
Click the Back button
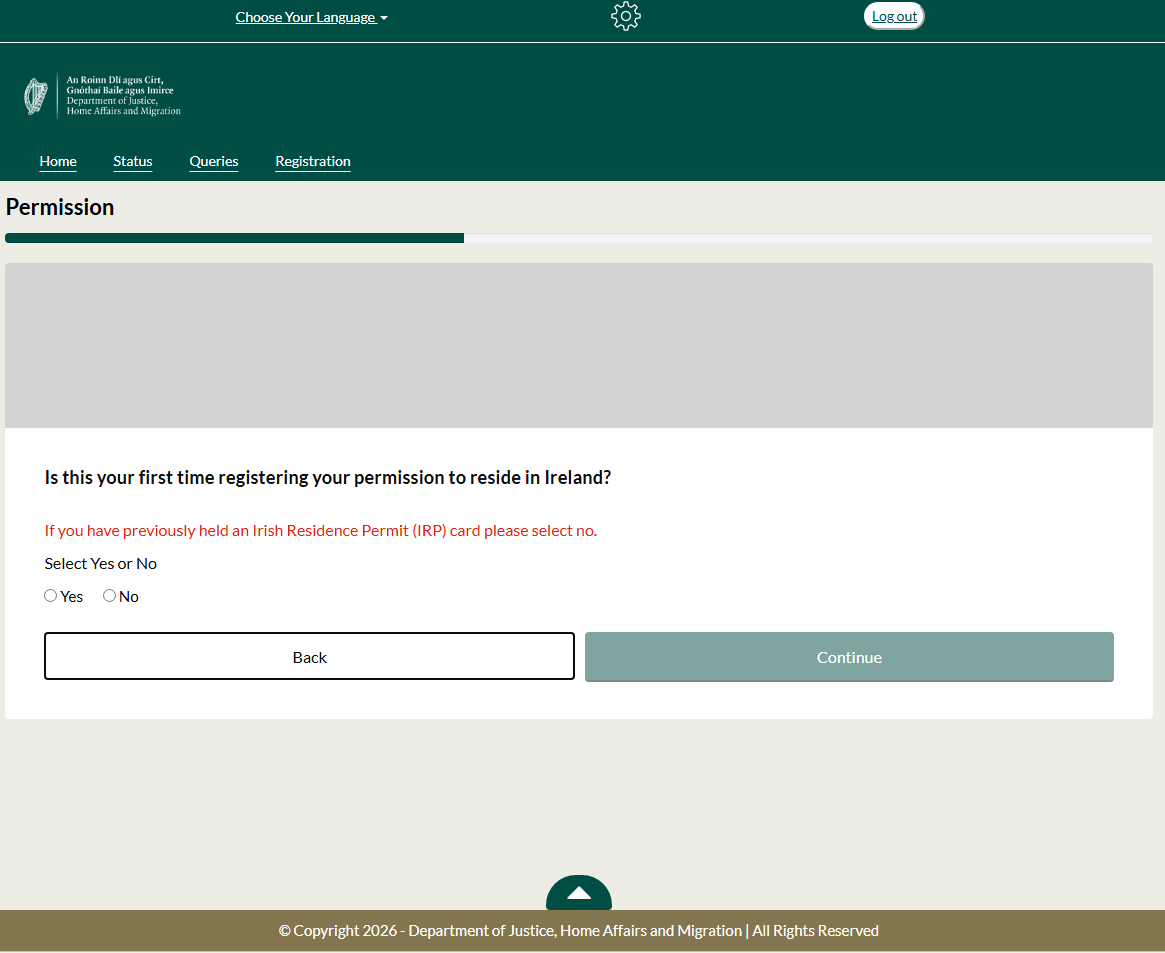[x=309, y=657]
